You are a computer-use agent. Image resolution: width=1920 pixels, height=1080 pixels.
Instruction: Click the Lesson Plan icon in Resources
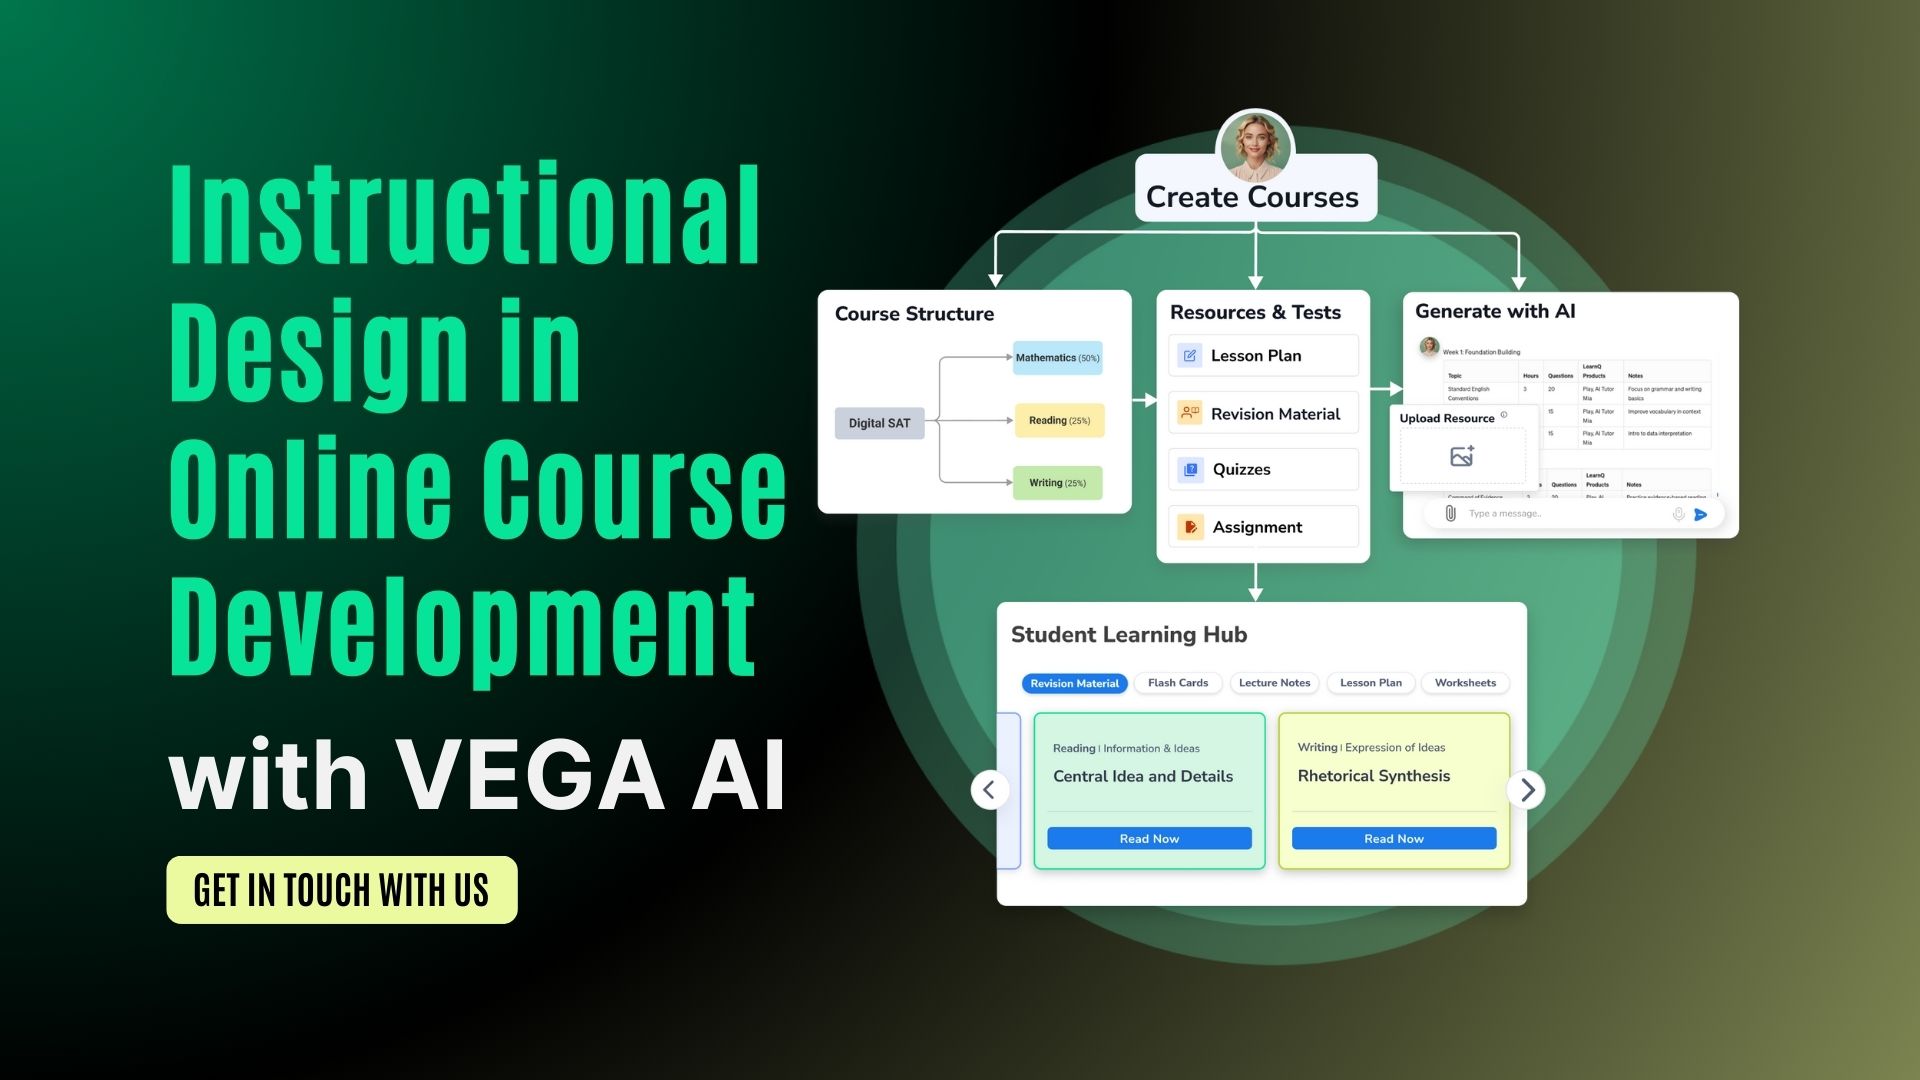point(1189,356)
